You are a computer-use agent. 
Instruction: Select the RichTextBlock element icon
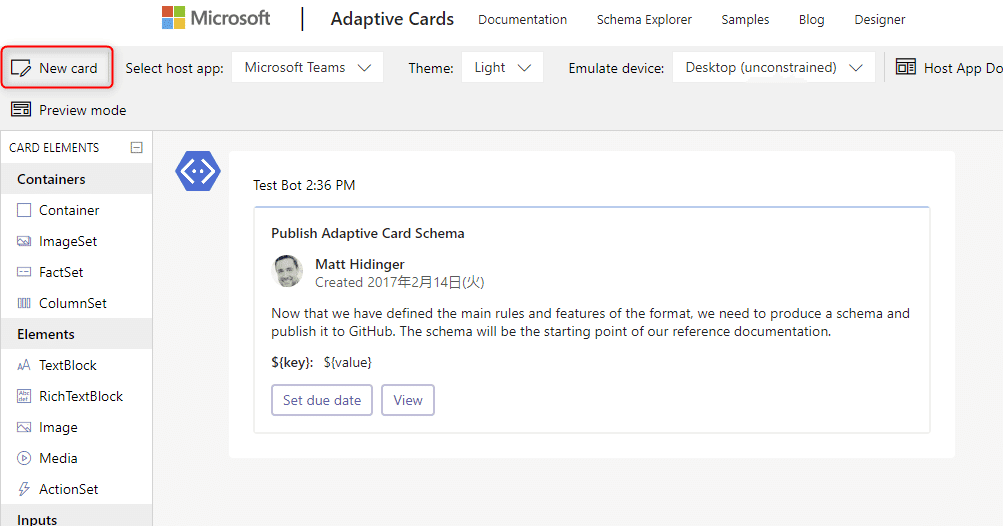tap(24, 396)
